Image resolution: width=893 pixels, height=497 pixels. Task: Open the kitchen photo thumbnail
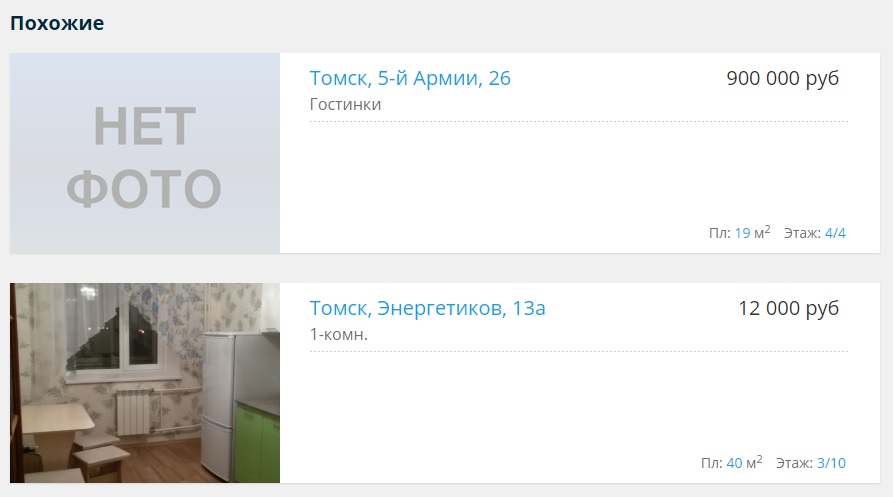[145, 383]
